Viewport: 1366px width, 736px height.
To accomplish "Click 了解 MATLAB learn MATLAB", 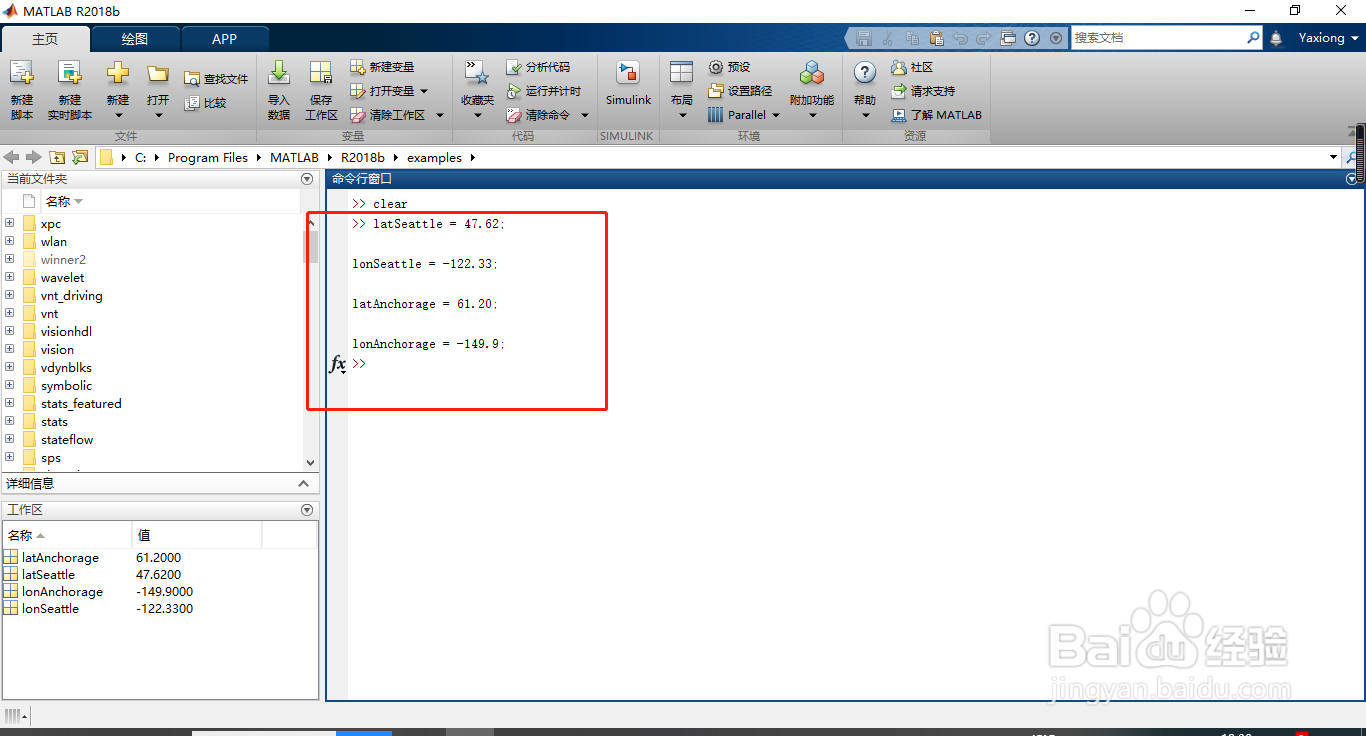I will 937,115.
